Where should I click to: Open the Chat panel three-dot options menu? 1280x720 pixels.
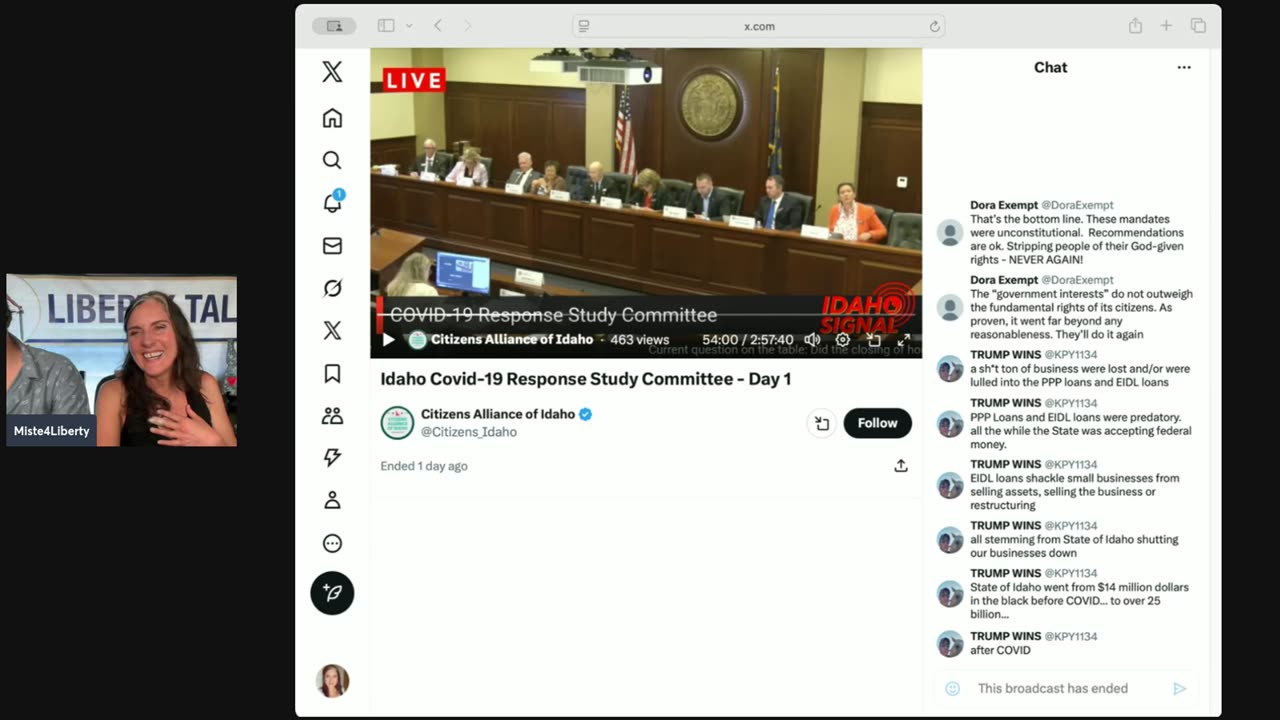(x=1184, y=67)
